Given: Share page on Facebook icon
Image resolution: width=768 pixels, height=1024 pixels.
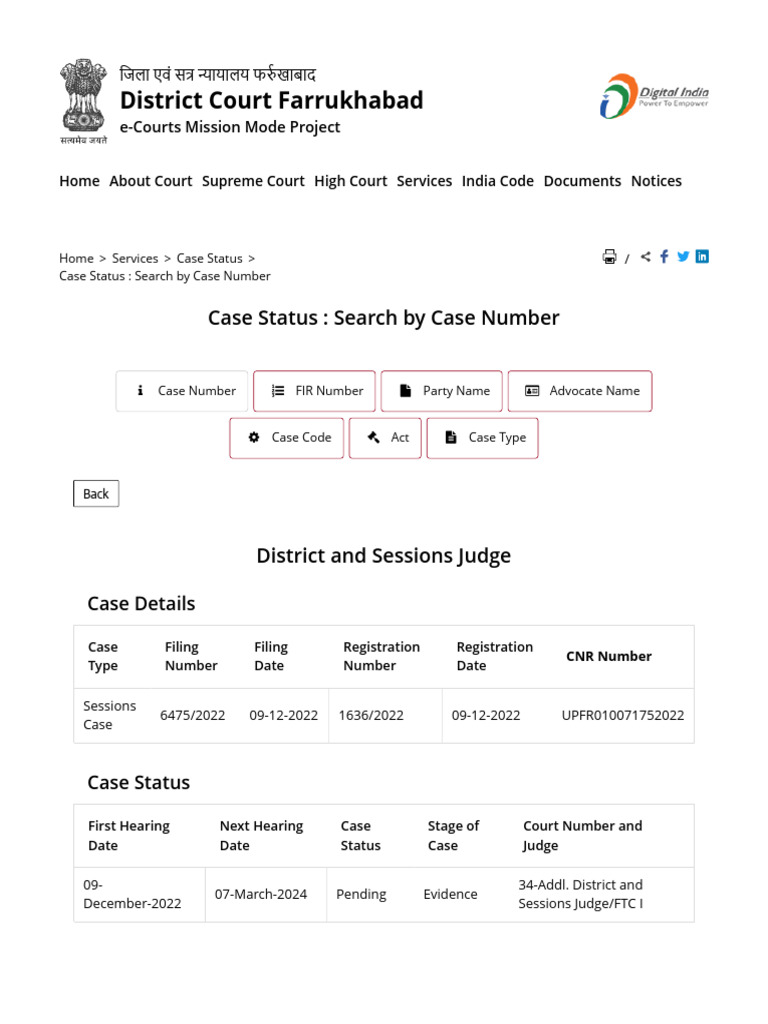Looking at the screenshot, I should [x=664, y=257].
